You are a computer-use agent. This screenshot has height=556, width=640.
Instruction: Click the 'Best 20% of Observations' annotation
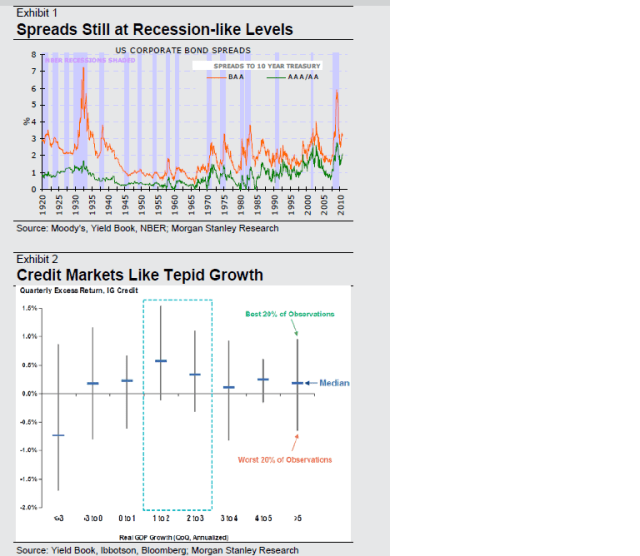click(x=289, y=314)
